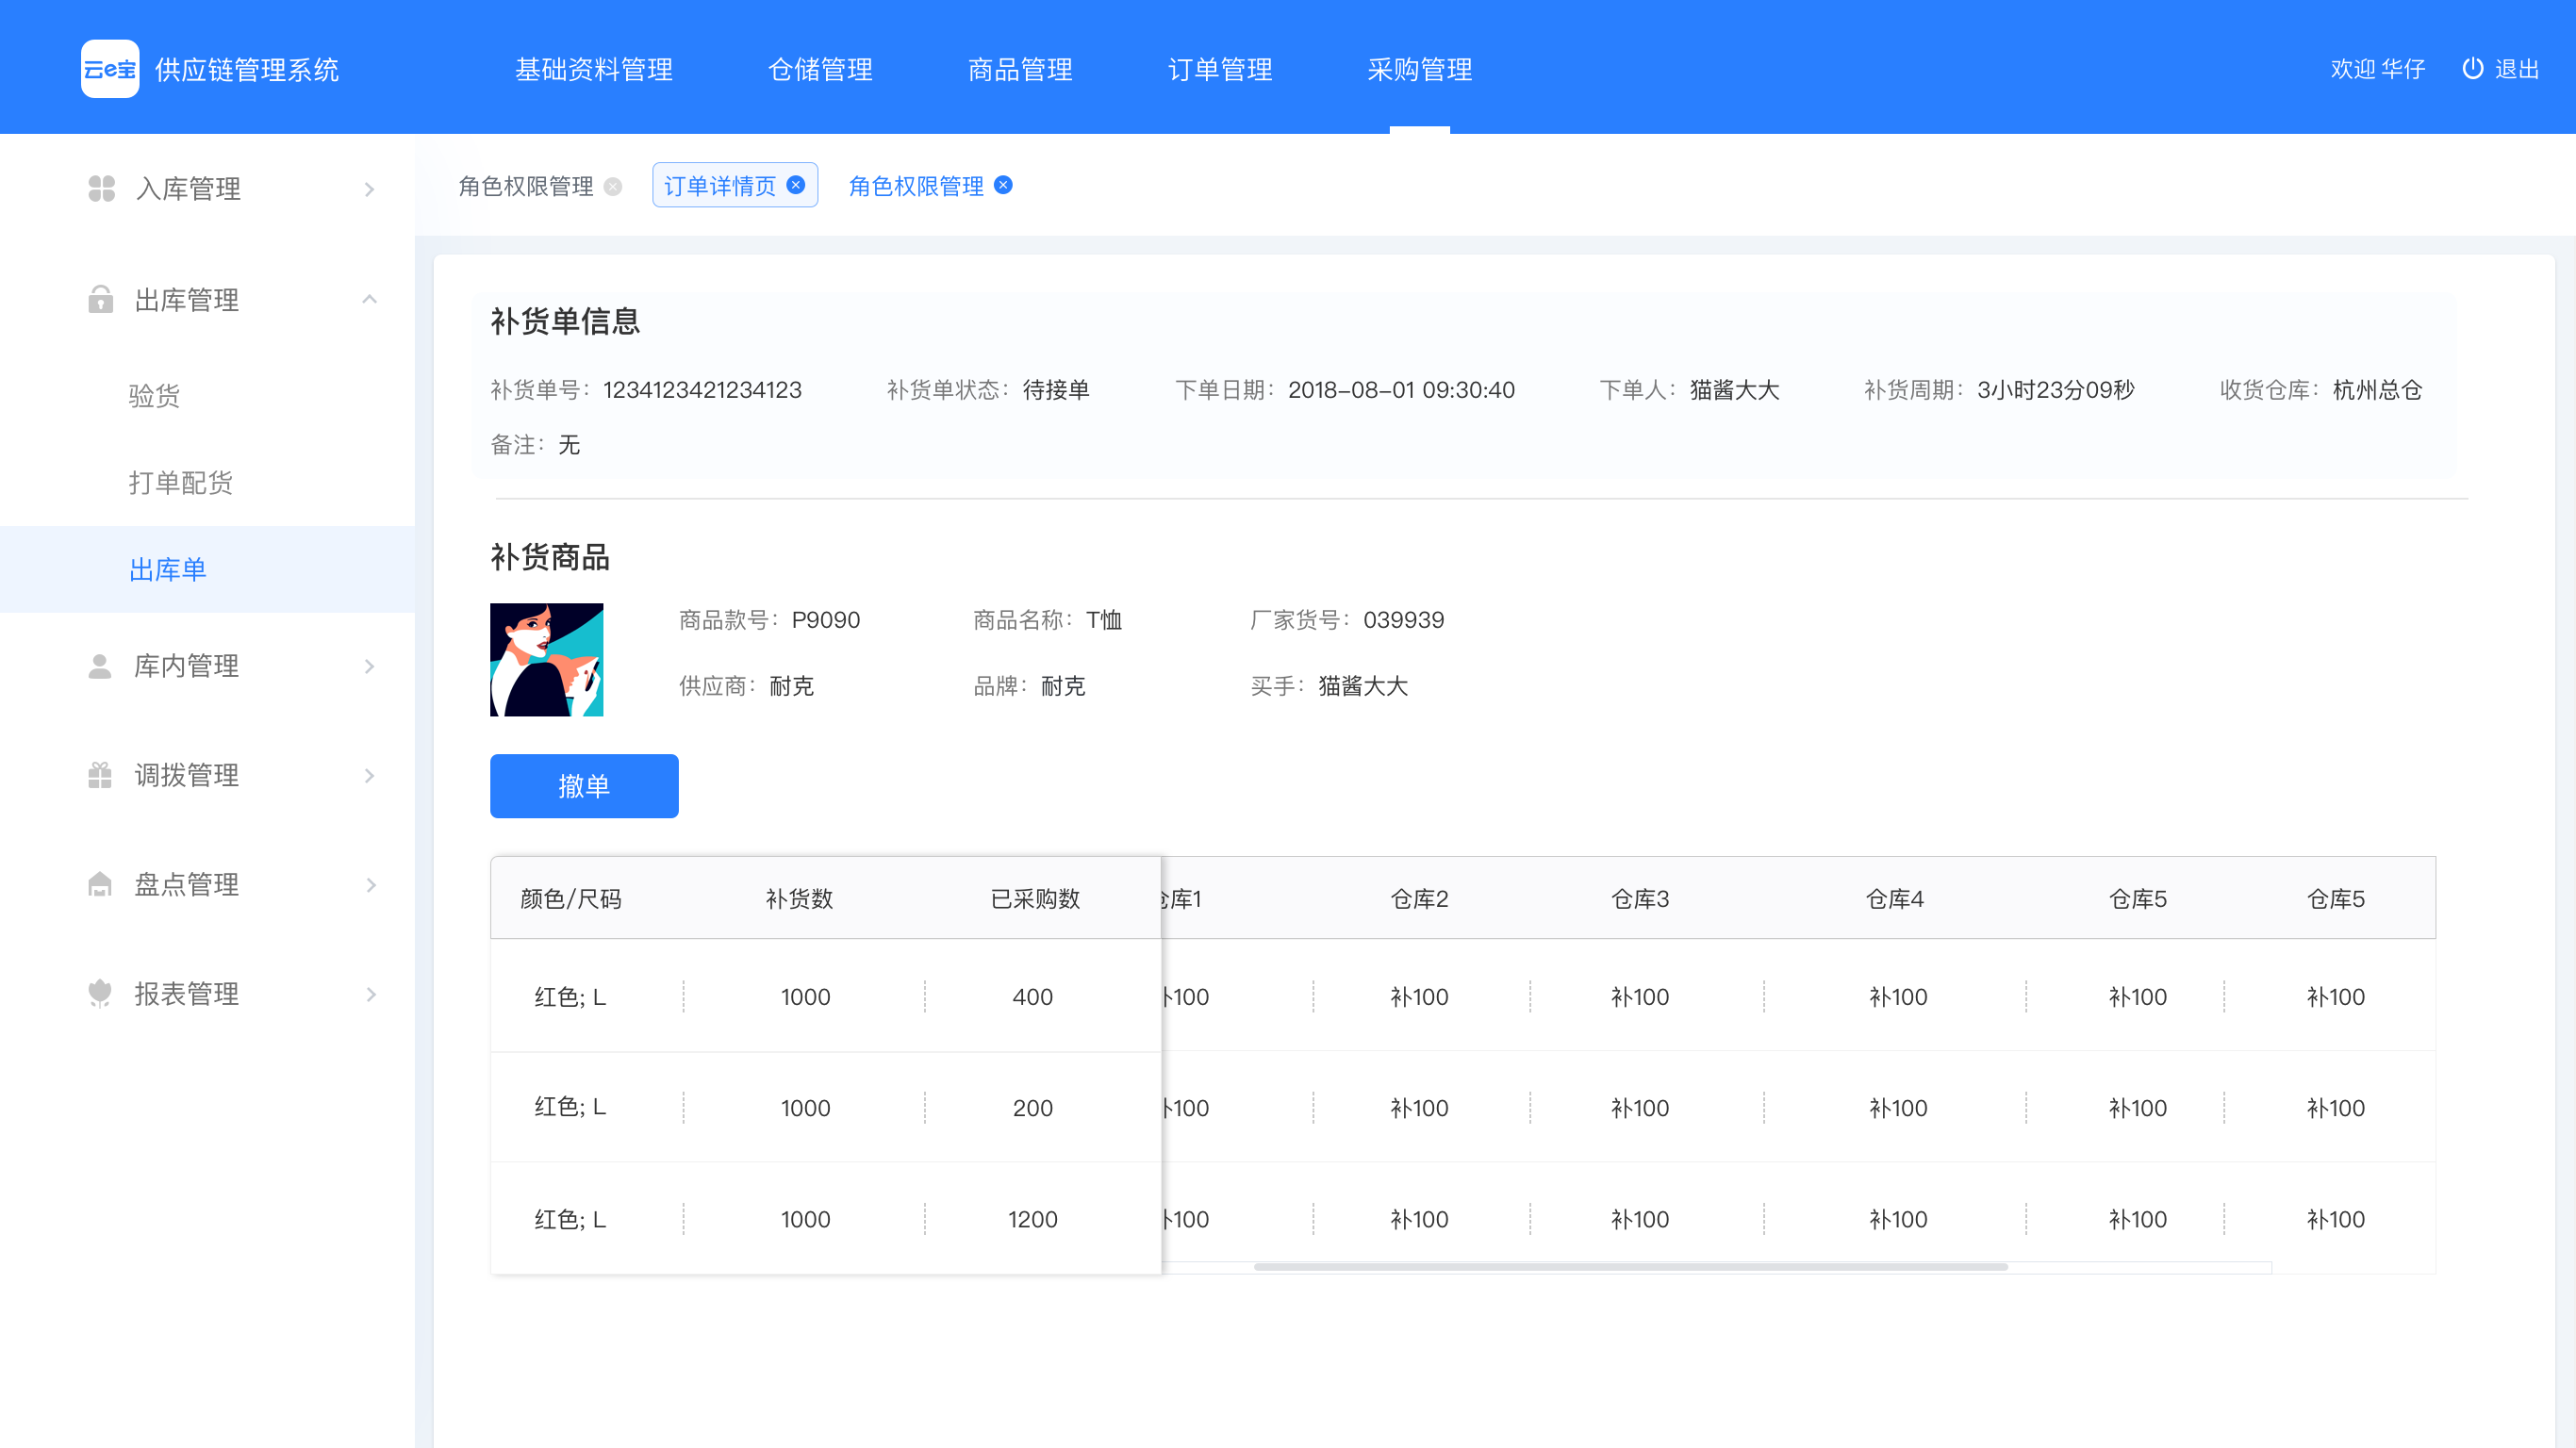Expand the 盘点管理 chevron
2576x1448 pixels.
[370, 885]
